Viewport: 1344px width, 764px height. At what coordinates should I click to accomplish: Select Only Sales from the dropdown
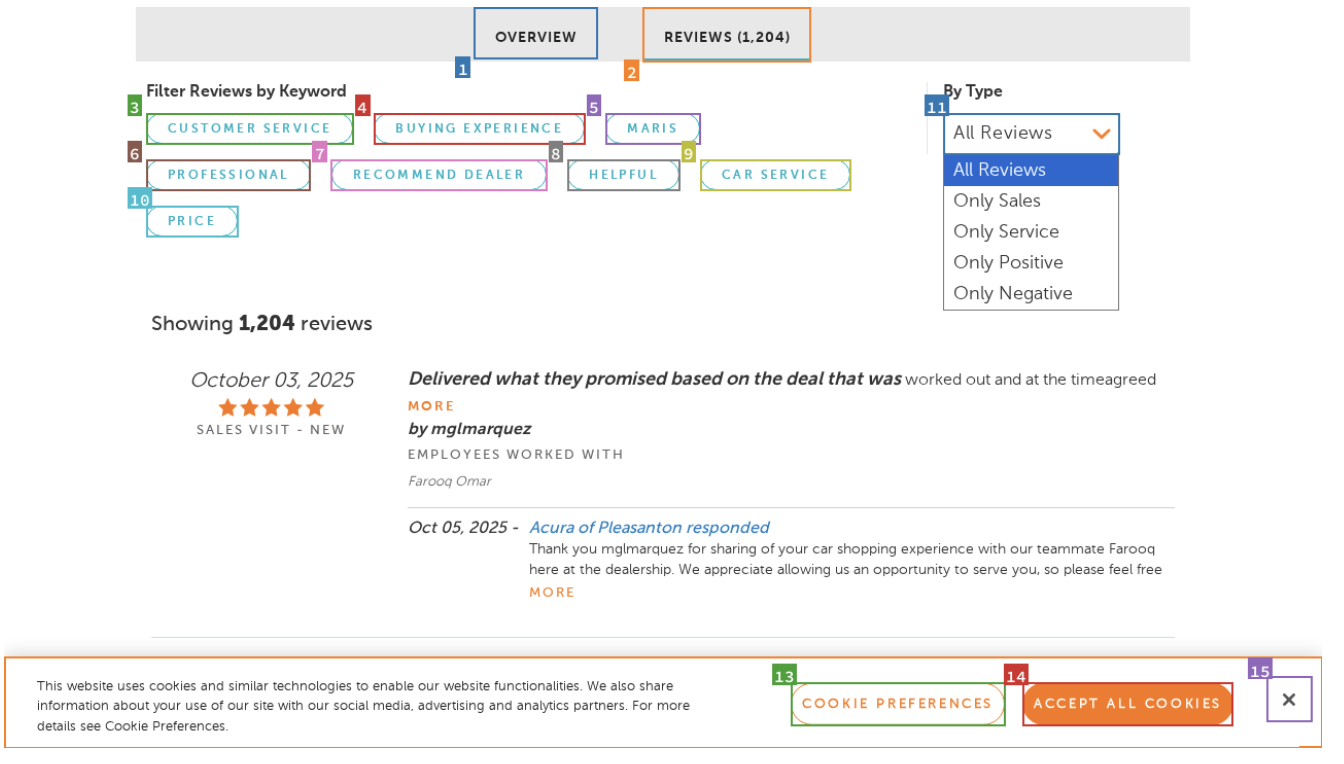pyautogui.click(x=997, y=200)
